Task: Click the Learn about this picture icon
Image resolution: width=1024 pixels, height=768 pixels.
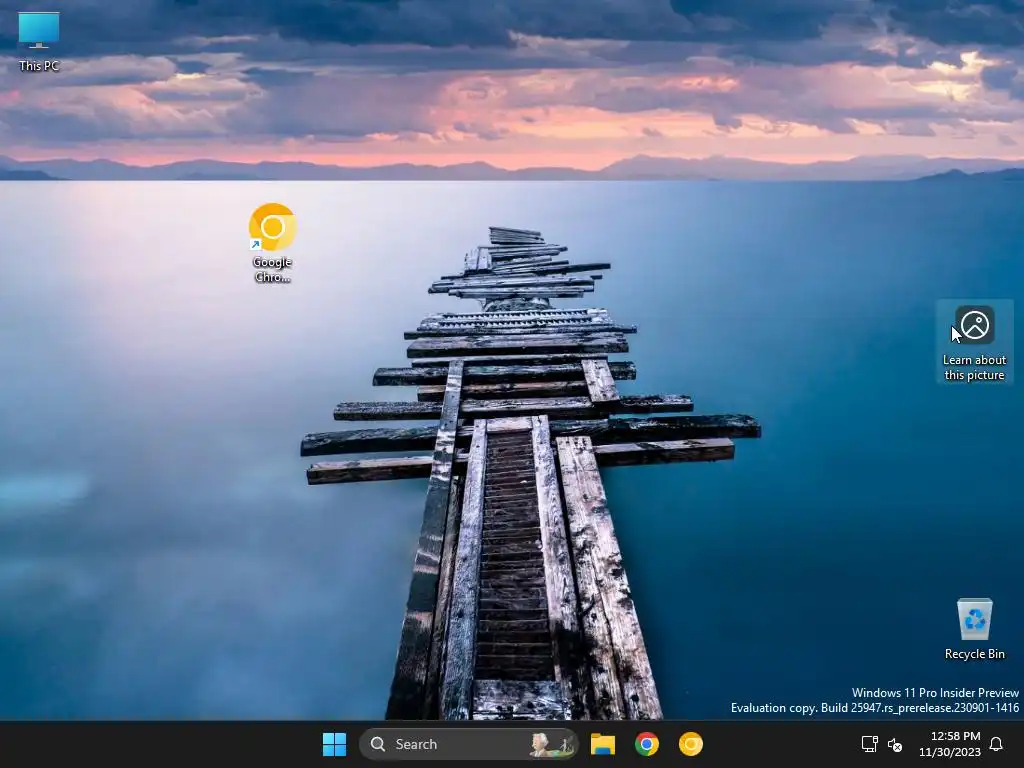Action: tap(974, 342)
